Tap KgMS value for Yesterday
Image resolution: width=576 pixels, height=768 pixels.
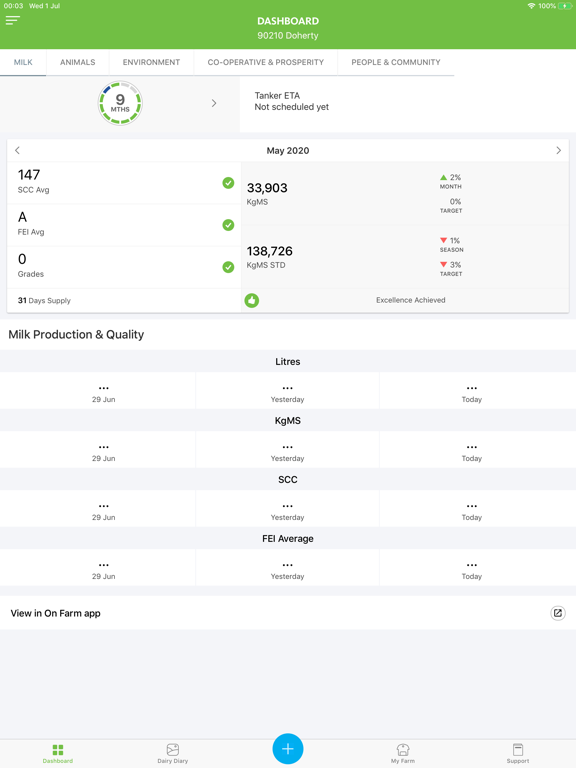click(288, 452)
